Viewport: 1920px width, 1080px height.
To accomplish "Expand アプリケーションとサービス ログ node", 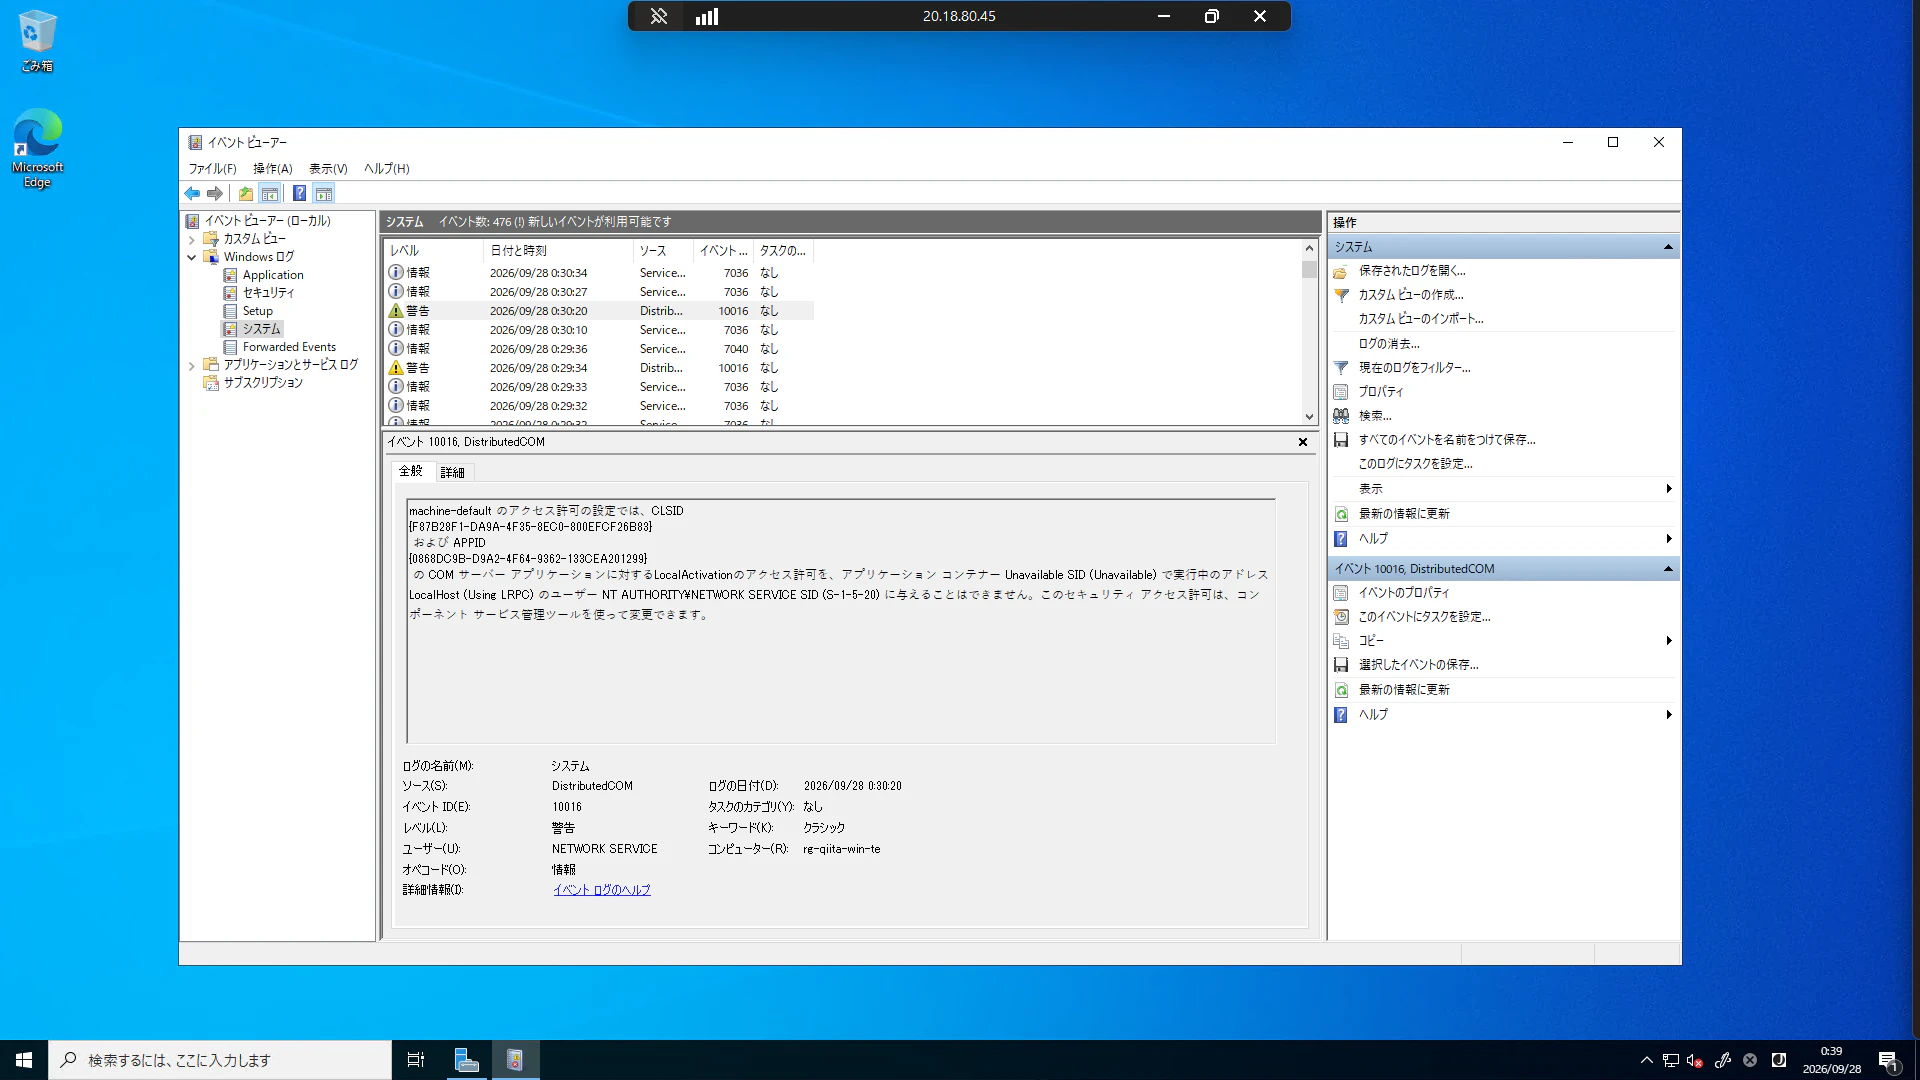I will pyautogui.click(x=191, y=366).
